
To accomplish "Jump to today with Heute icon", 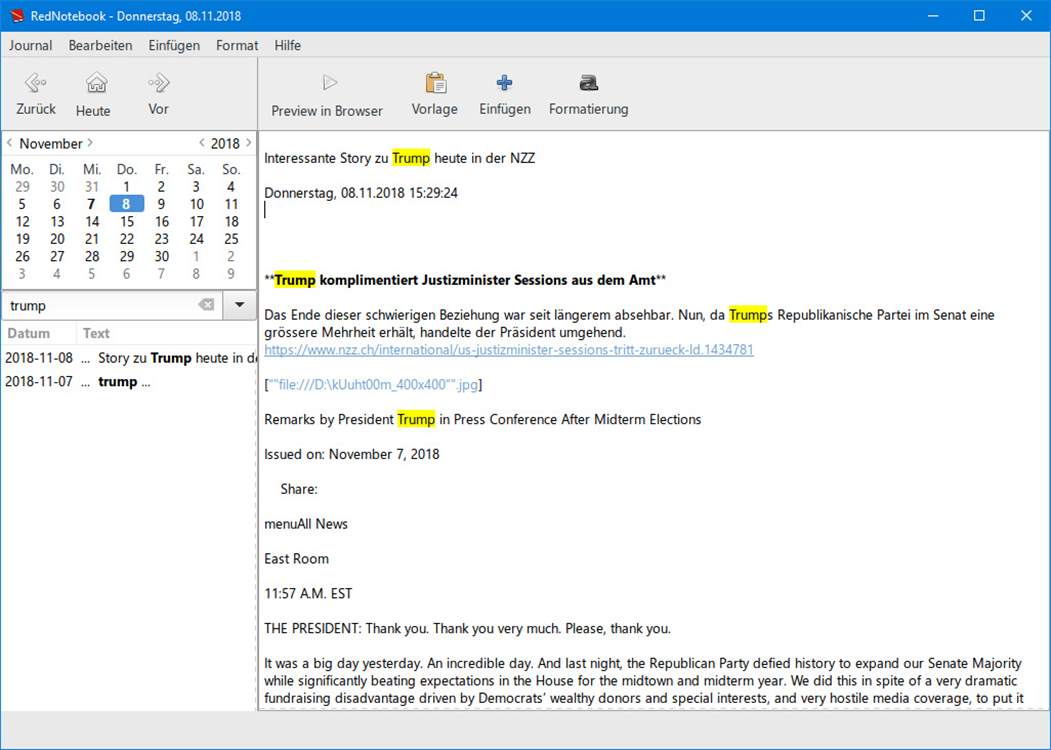I will coord(97,83).
